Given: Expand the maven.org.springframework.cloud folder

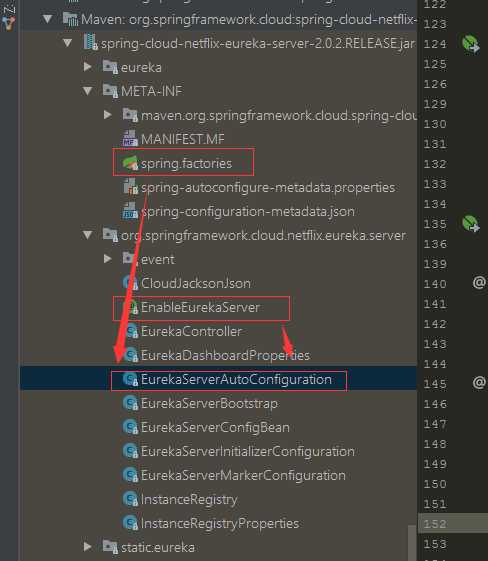Looking at the screenshot, I should (x=107, y=115).
